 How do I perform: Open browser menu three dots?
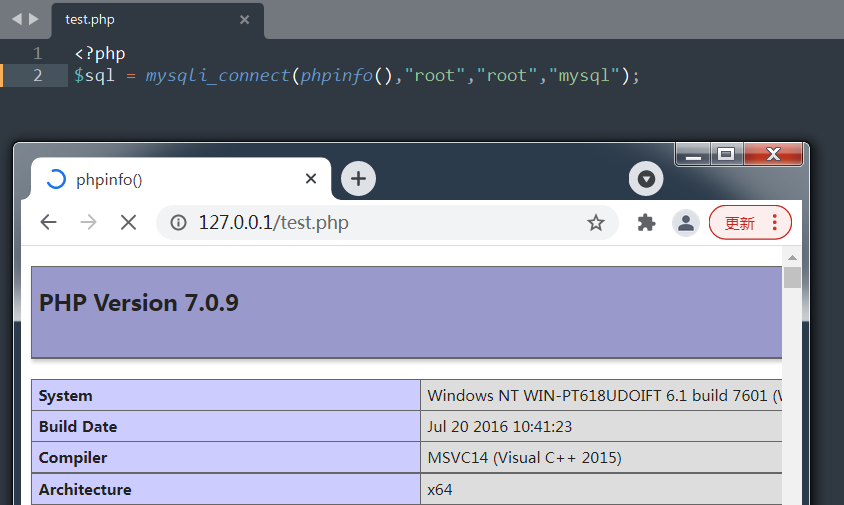pos(775,222)
